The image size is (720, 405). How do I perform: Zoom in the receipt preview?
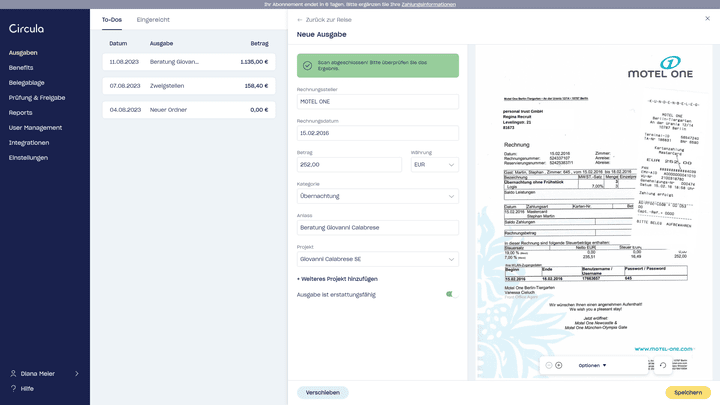[559, 365]
